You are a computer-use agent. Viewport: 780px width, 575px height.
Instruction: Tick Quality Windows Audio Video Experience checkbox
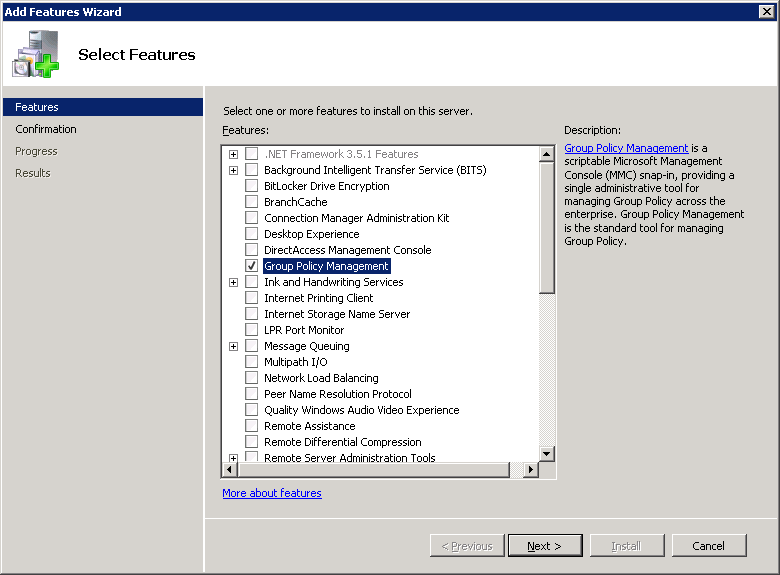252,409
